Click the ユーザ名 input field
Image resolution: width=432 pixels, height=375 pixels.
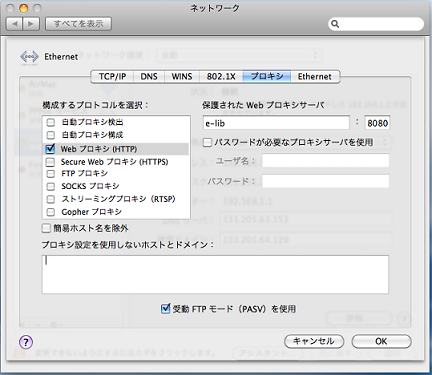pyautogui.click(x=325, y=161)
